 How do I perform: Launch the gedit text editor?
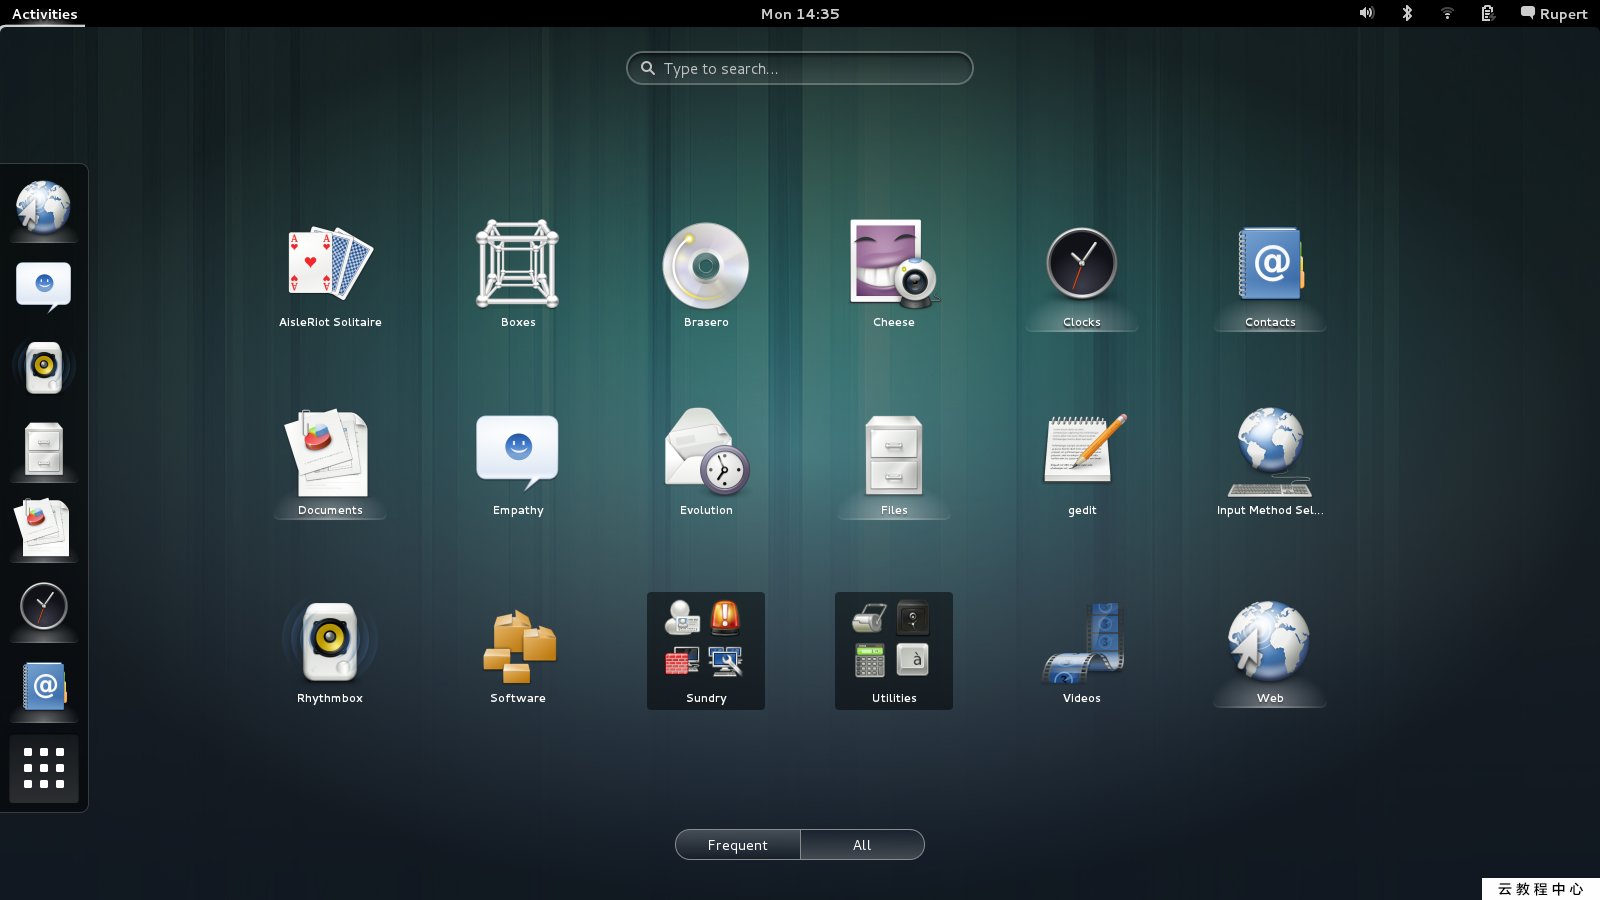pos(1081,453)
